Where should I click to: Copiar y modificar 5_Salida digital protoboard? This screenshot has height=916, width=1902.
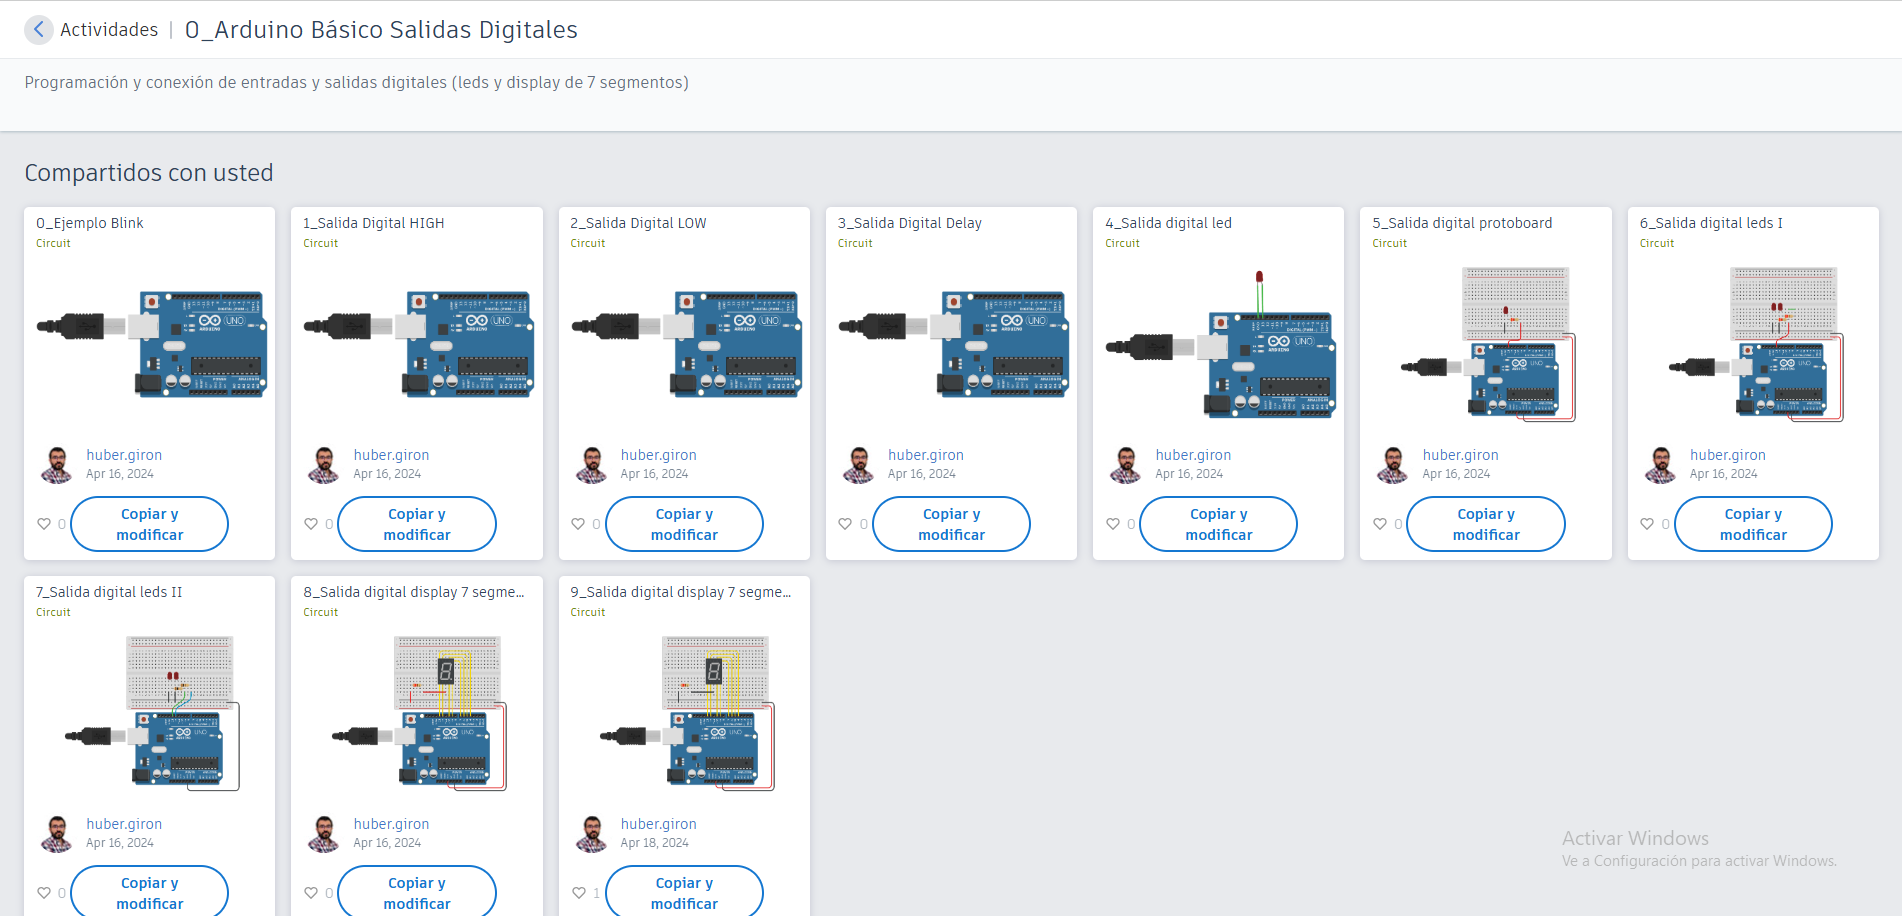click(x=1486, y=524)
